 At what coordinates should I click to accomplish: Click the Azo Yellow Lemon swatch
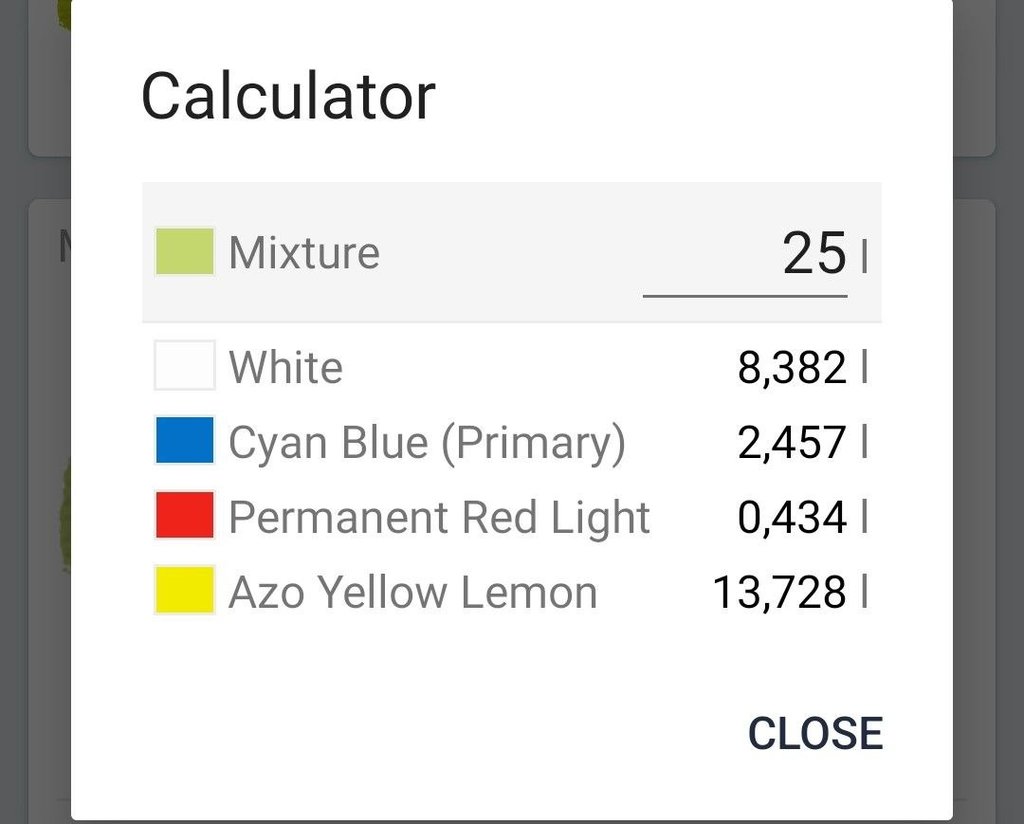coord(184,591)
